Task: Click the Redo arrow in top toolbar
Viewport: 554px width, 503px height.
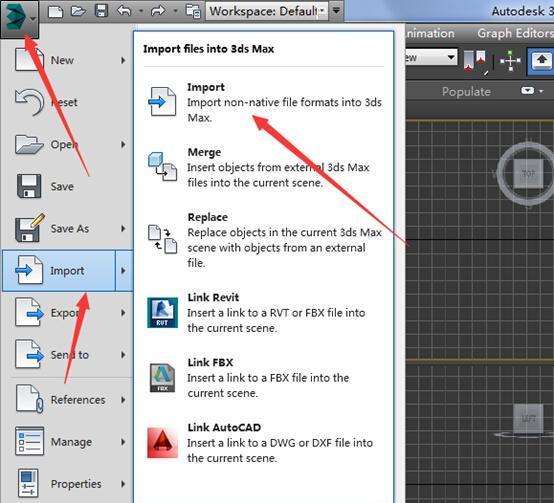Action: pyautogui.click(x=158, y=11)
